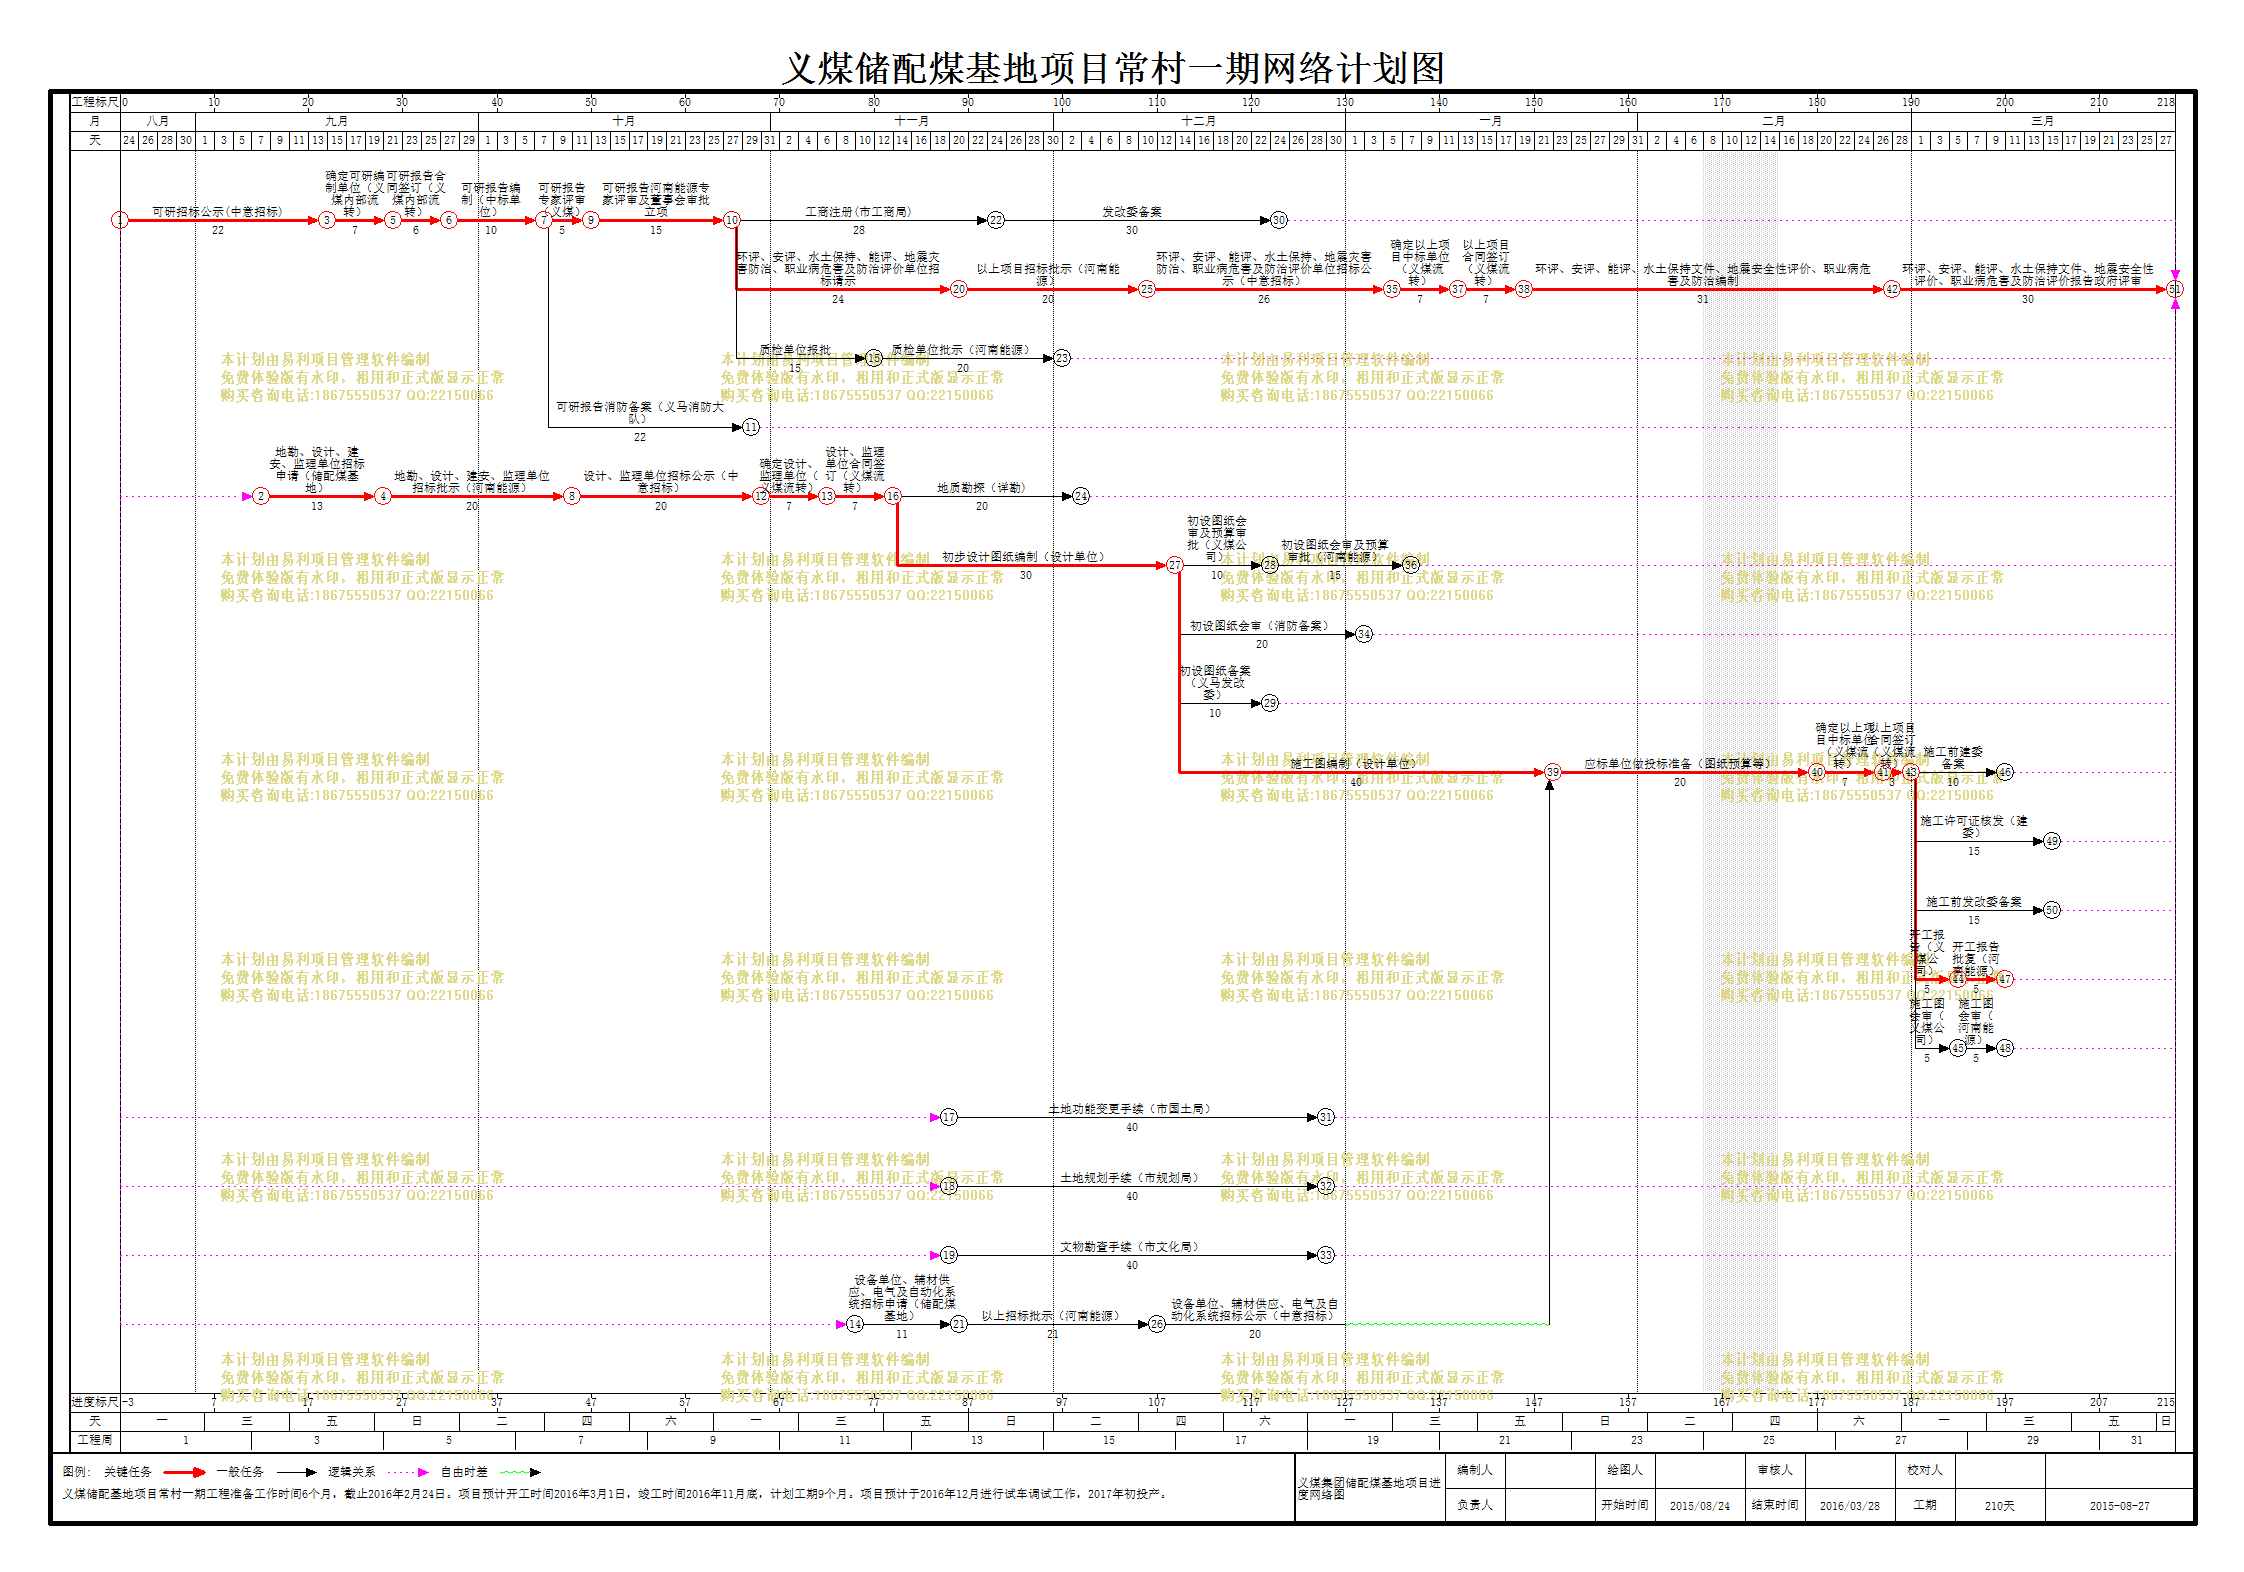2244x1572 pixels.
Task: Select node 14 on the equipment bidding row
Action: click(855, 1324)
